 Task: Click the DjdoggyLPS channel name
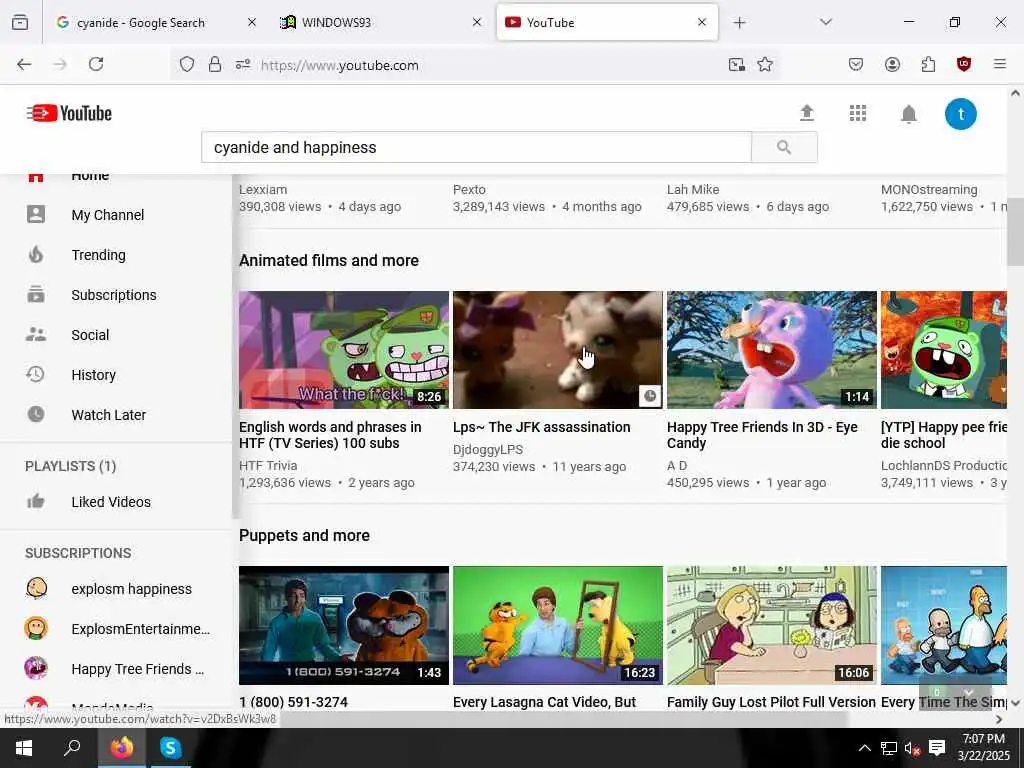click(488, 449)
